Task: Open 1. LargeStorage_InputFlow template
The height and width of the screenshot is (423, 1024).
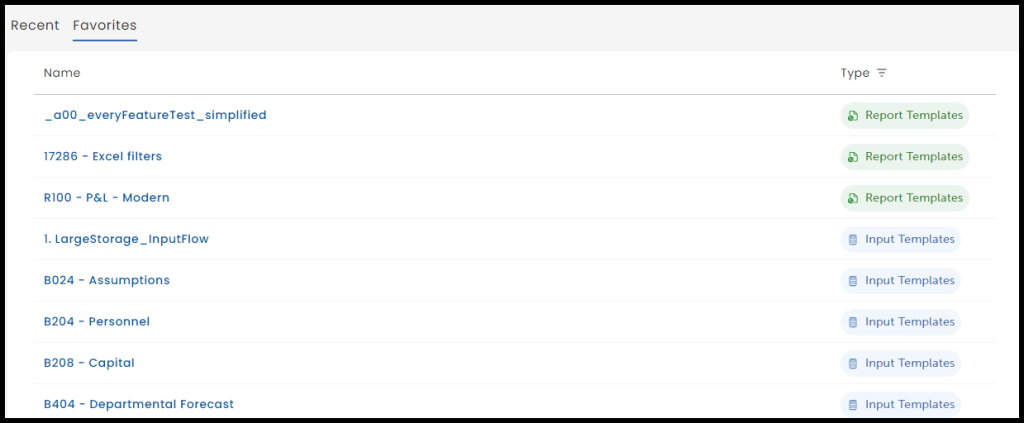Action: coord(126,239)
